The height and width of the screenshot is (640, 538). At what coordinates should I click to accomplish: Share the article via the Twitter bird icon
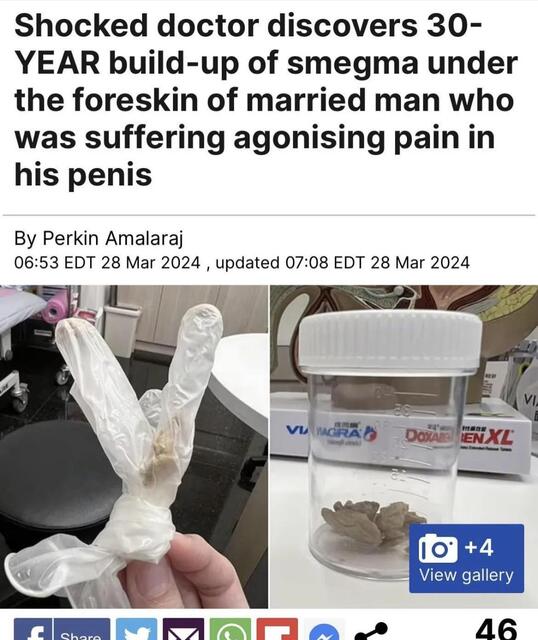136,629
